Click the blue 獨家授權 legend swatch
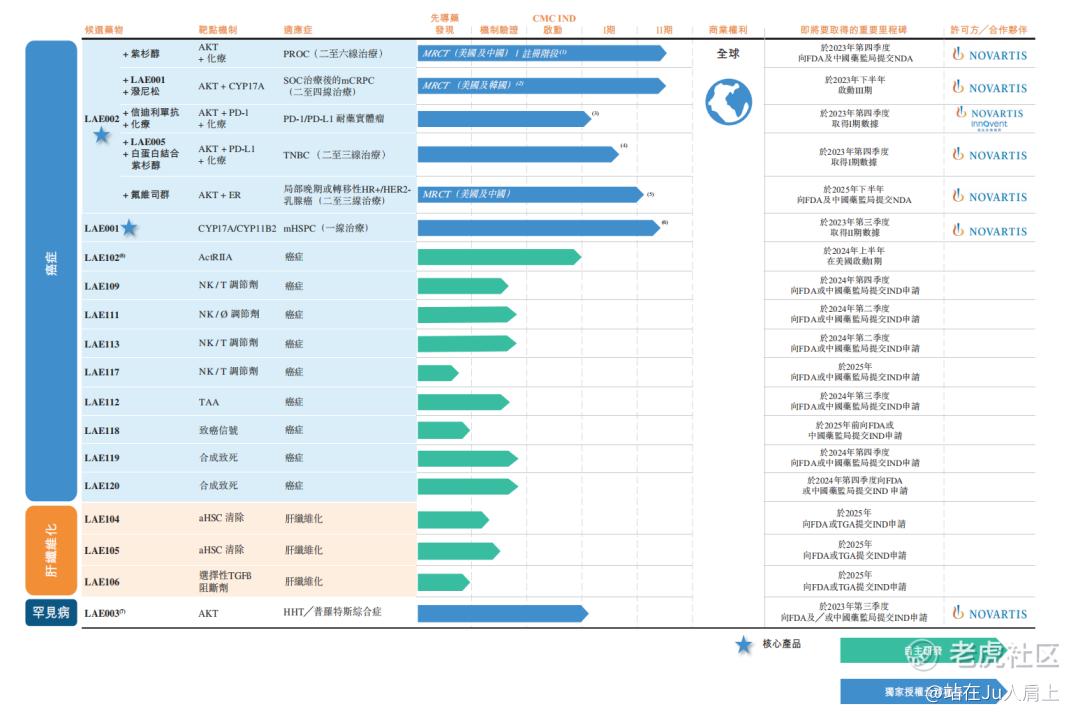Image resolution: width=1080 pixels, height=718 pixels. (923, 691)
